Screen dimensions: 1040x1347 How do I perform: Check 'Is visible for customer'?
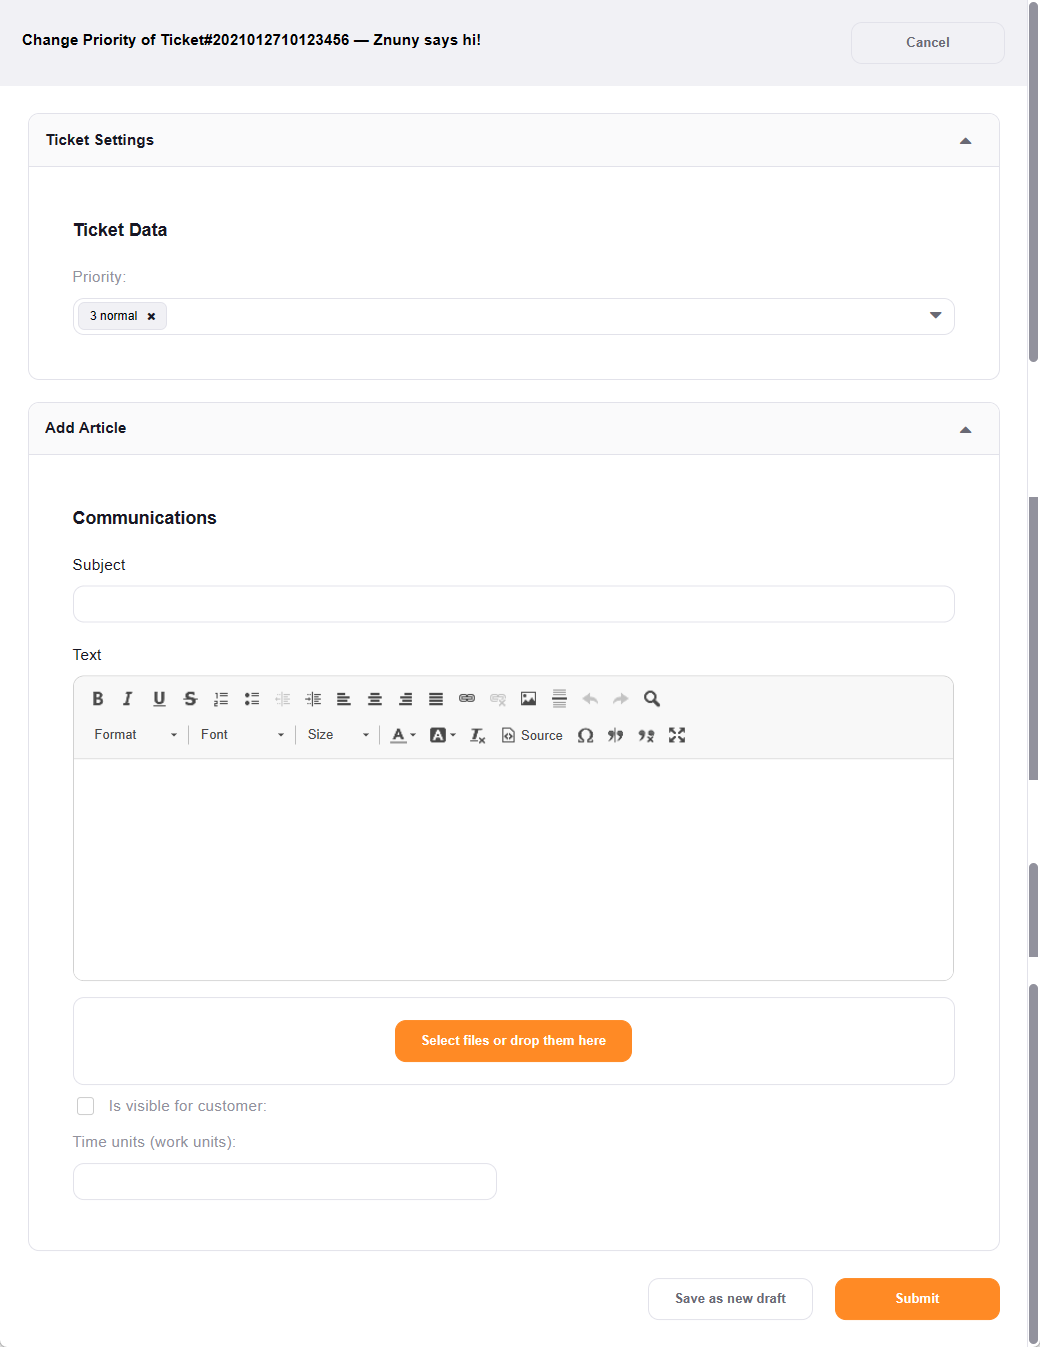(x=86, y=1106)
